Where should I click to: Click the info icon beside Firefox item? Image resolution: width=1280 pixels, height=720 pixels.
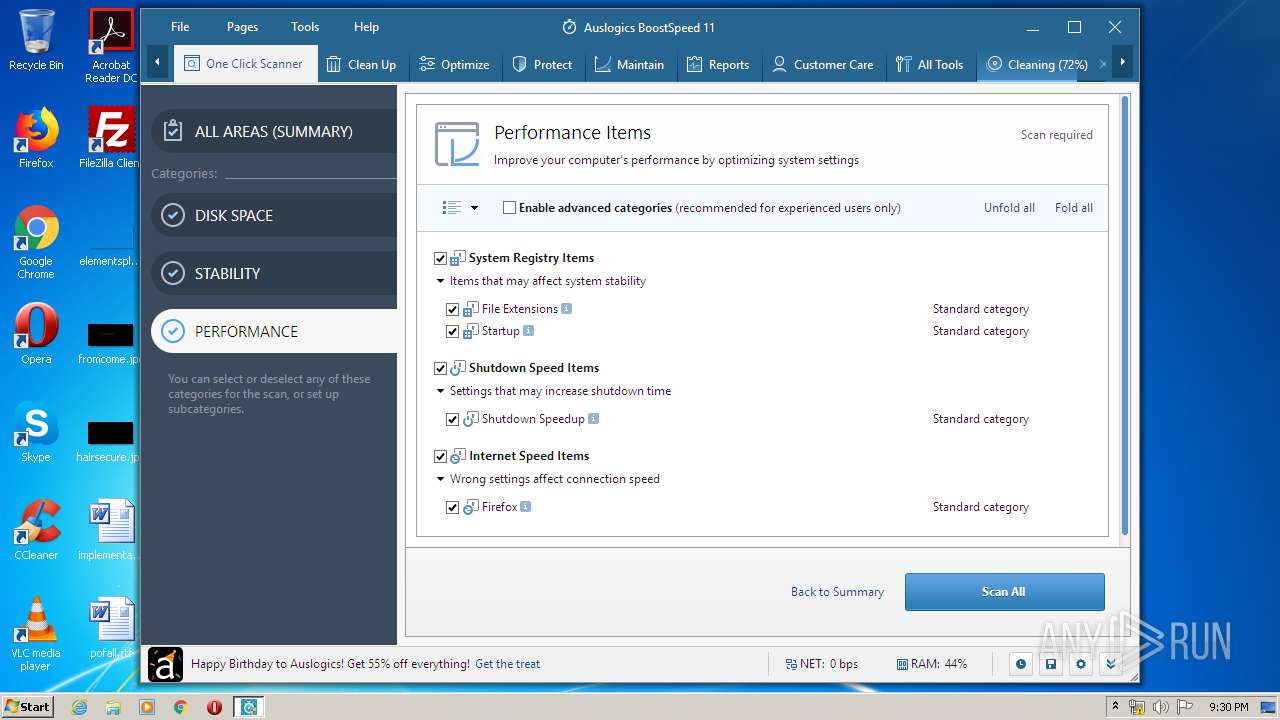[525, 506]
